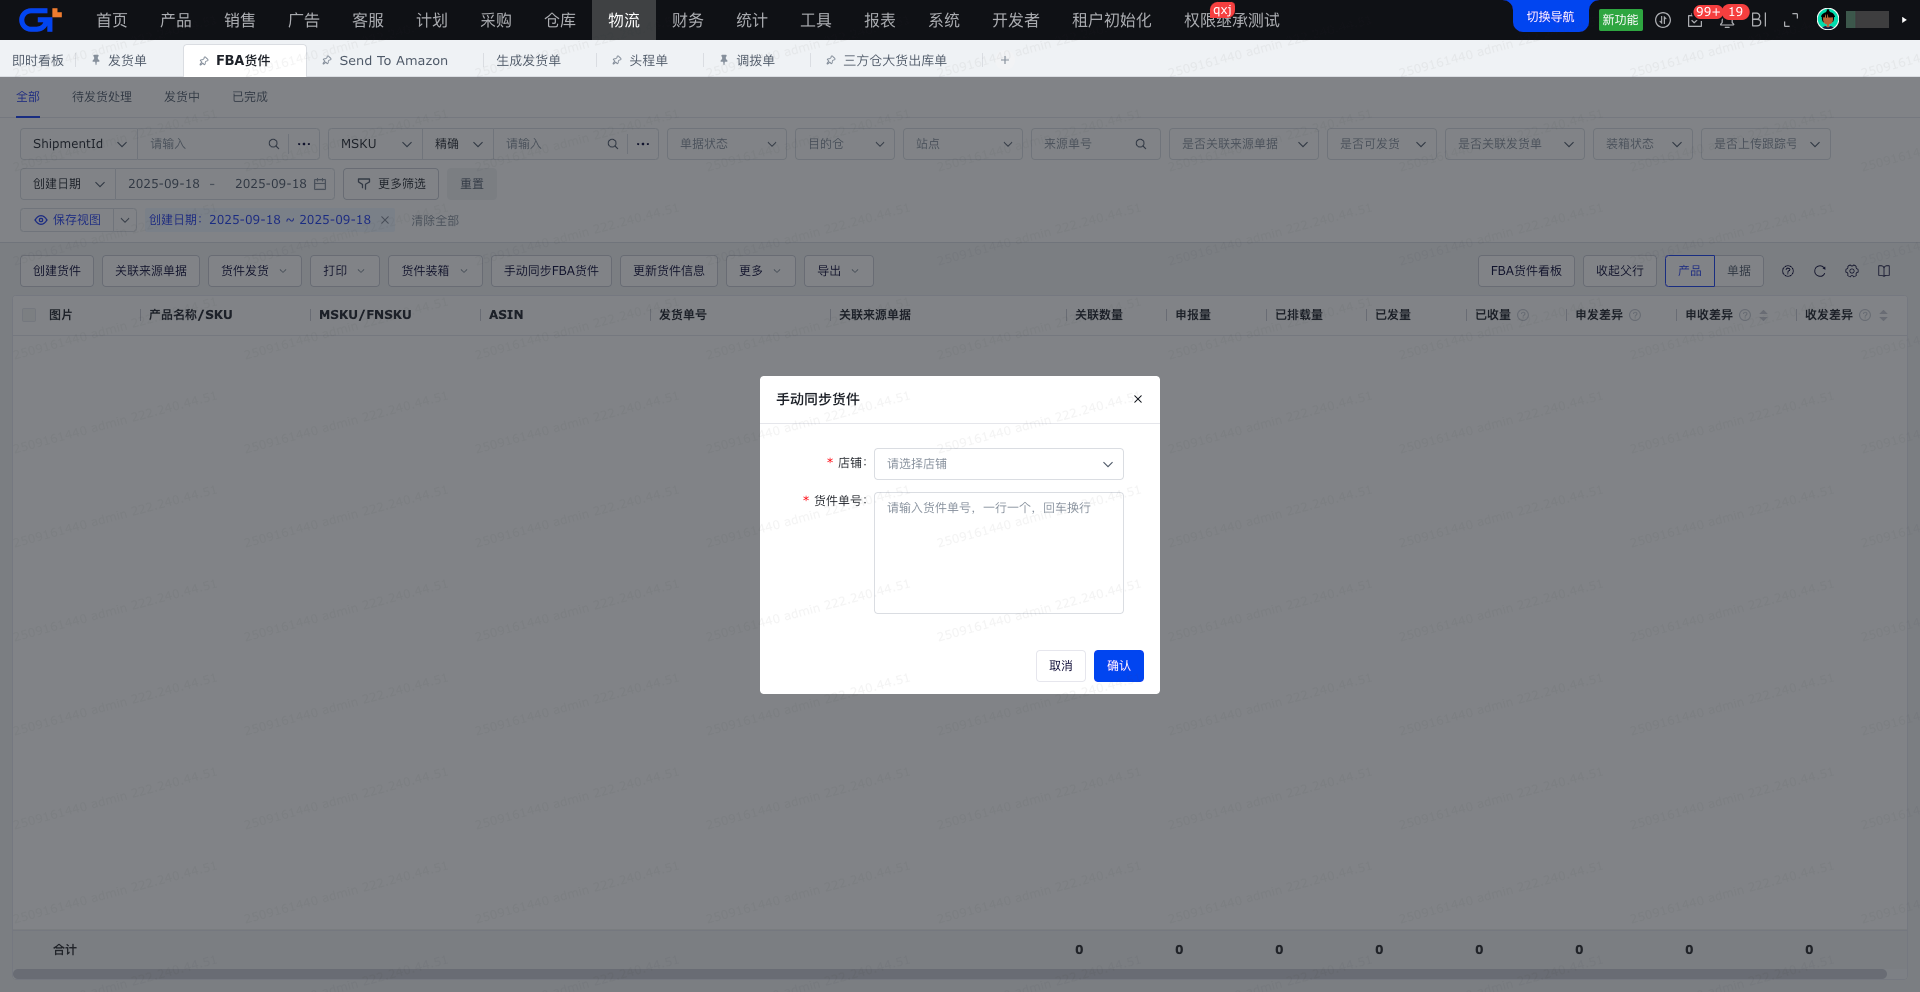Close the 手动同步货件 dialog with X
Screen dimensions: 1920x992
point(1138,399)
